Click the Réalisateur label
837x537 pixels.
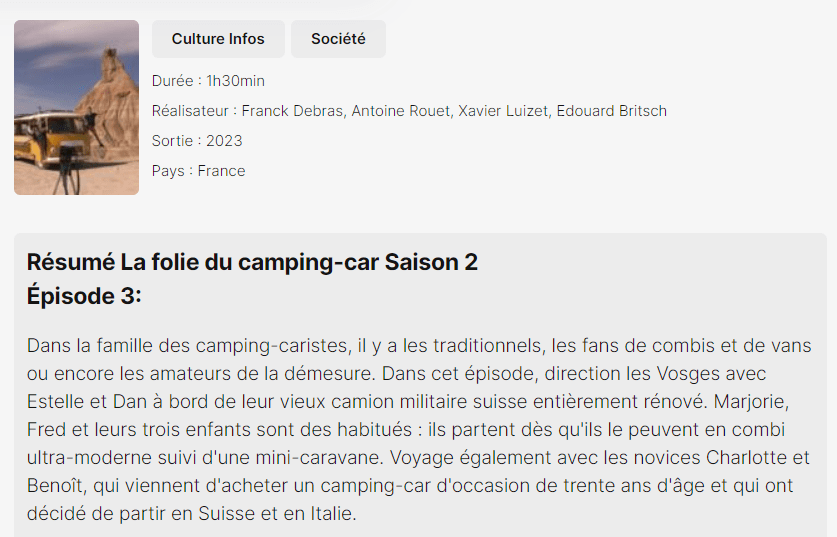[194, 111]
